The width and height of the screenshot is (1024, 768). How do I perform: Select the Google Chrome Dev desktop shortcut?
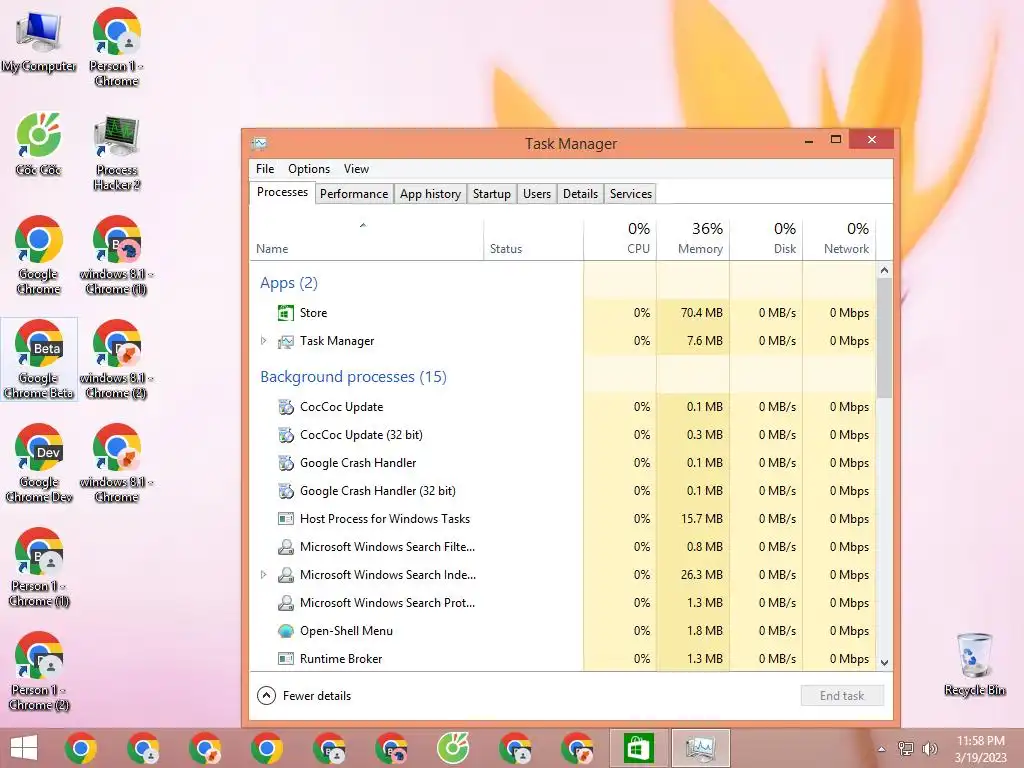tap(39, 464)
